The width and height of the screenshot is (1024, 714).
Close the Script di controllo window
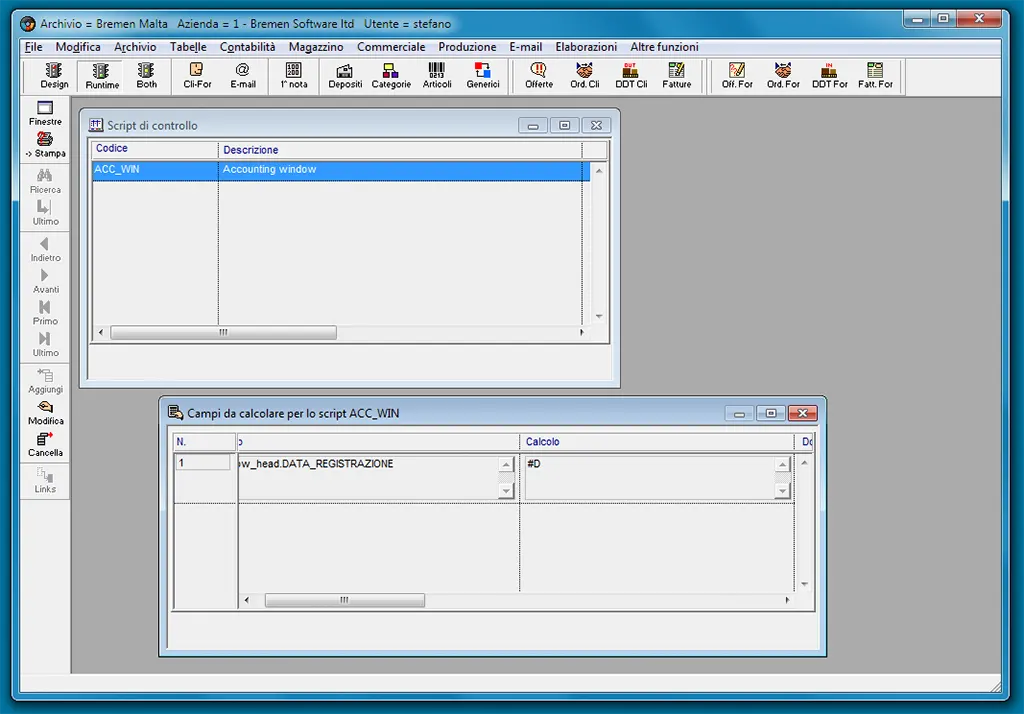tap(596, 125)
